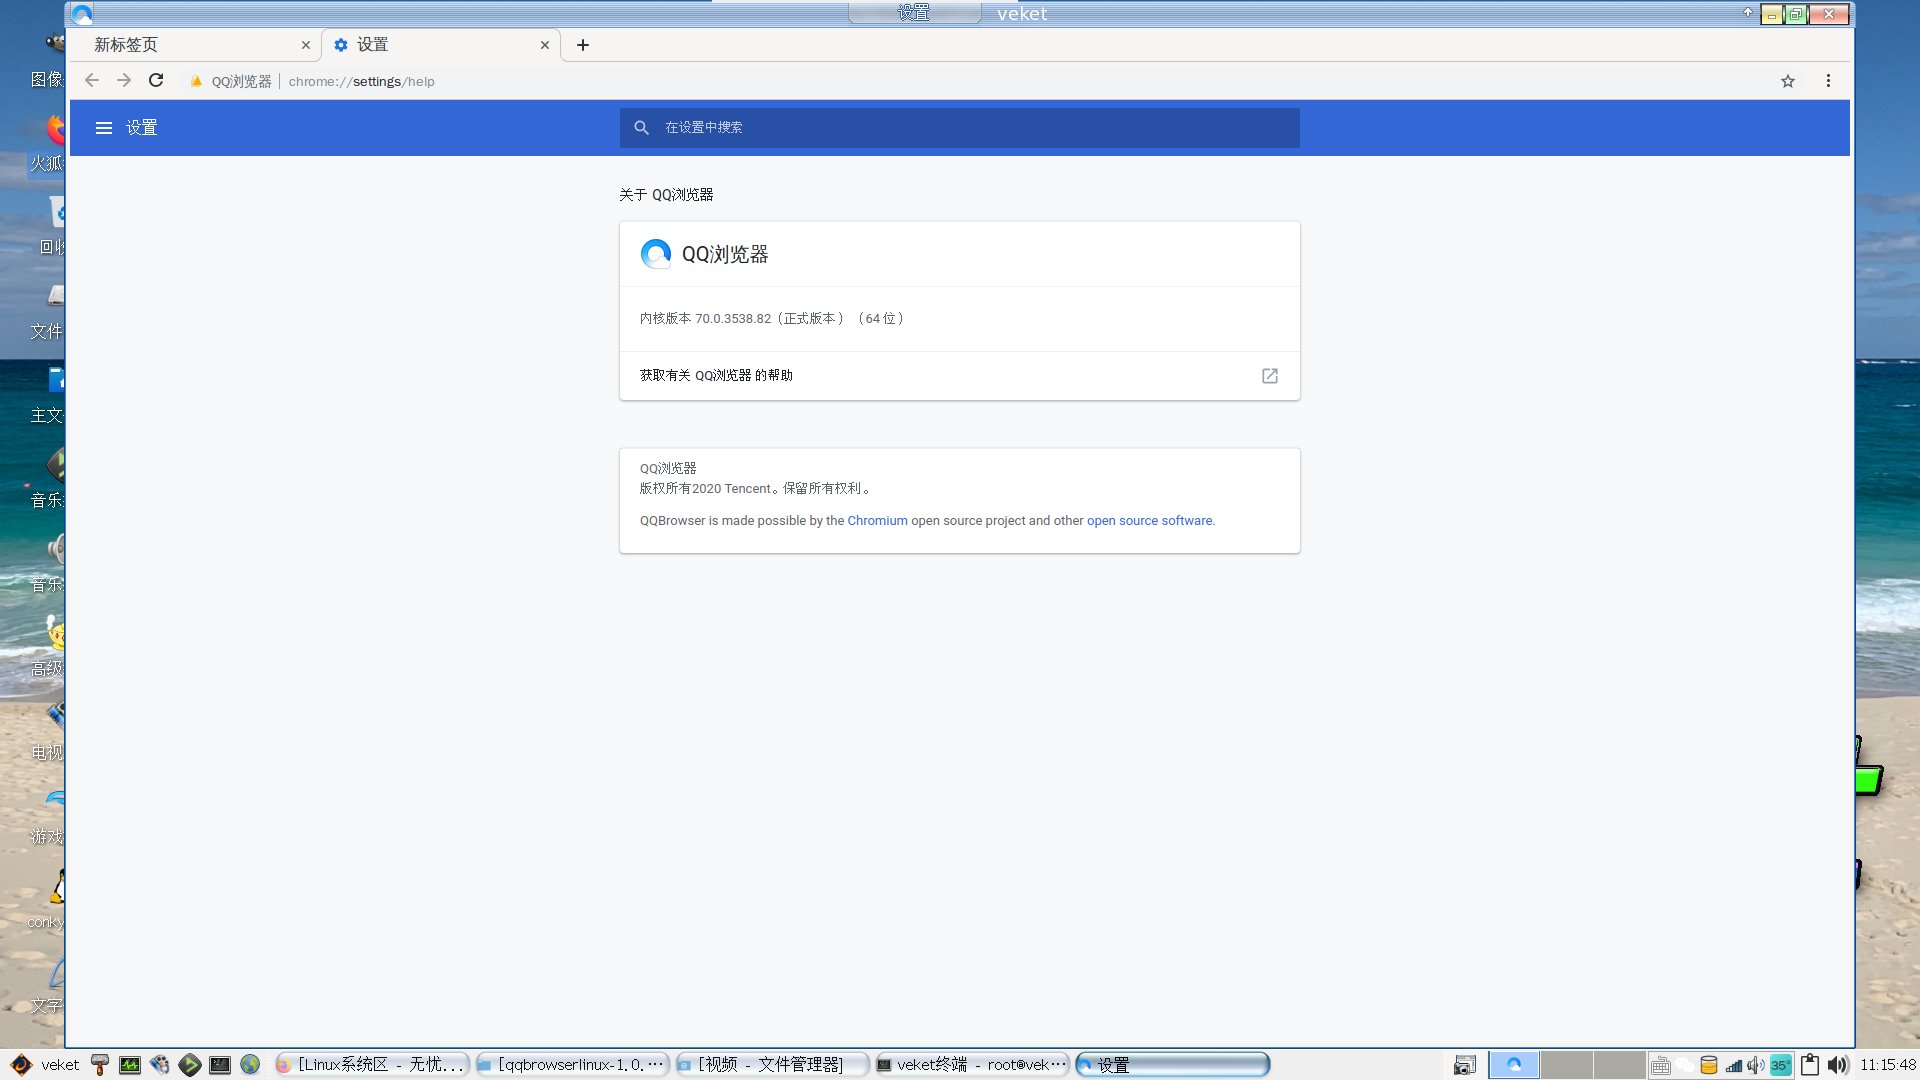Click the green play-arrow icon in the taskbar
Screen dimensions: 1920x1080
[x=190, y=1065]
